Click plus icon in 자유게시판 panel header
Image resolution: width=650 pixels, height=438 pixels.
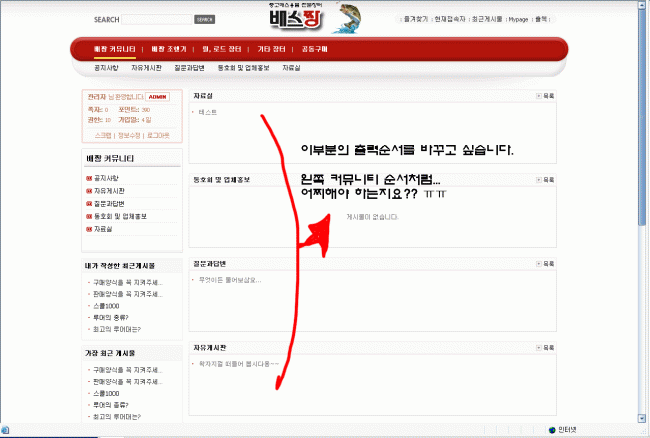click(x=538, y=348)
